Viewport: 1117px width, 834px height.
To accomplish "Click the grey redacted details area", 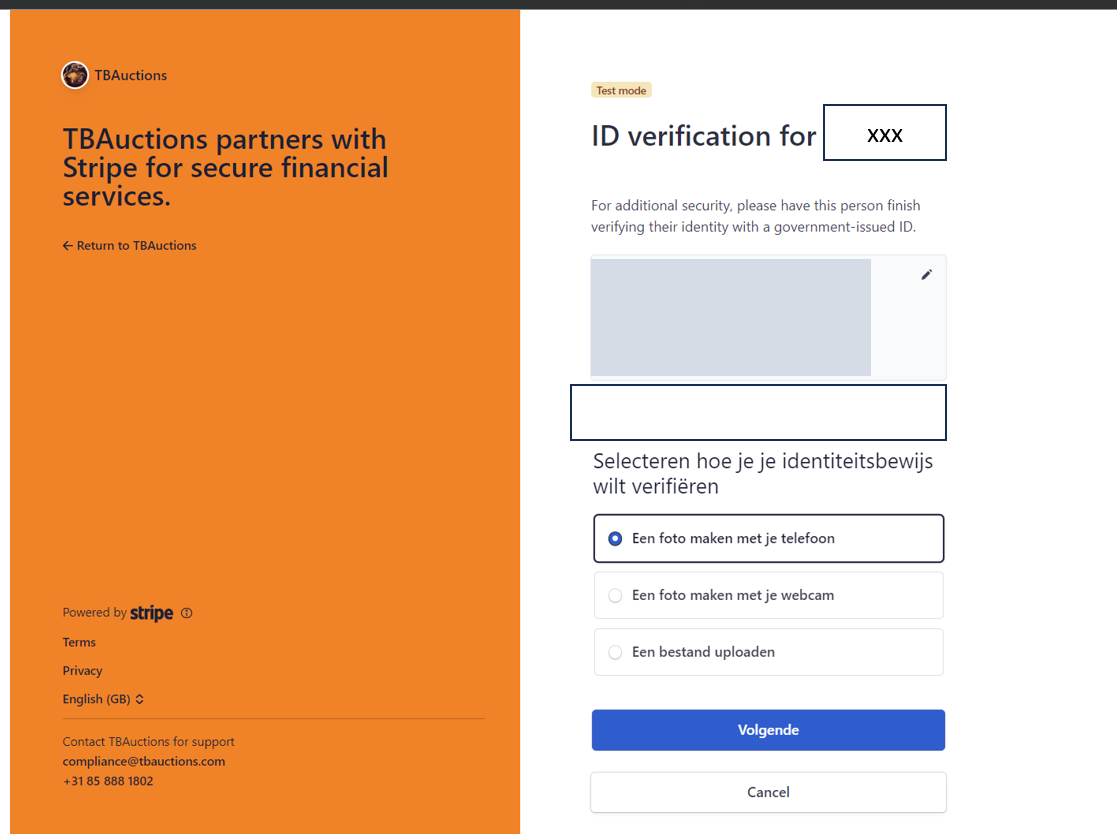I will (x=730, y=317).
